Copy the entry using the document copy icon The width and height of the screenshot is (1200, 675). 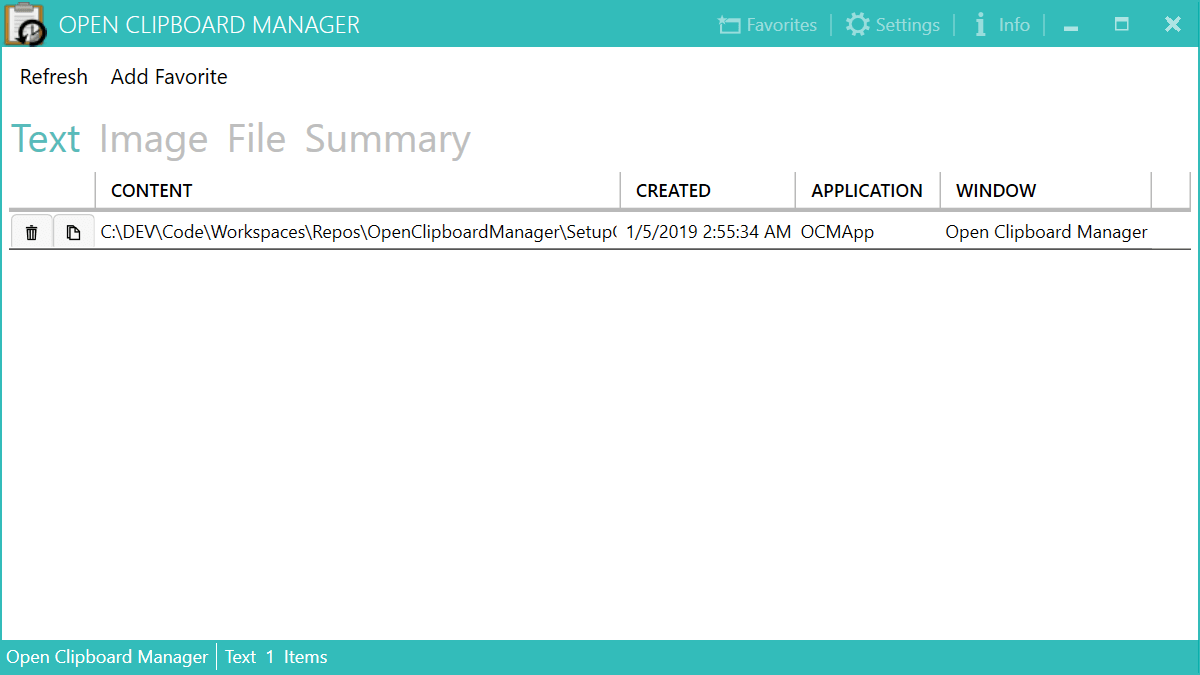coord(73,231)
